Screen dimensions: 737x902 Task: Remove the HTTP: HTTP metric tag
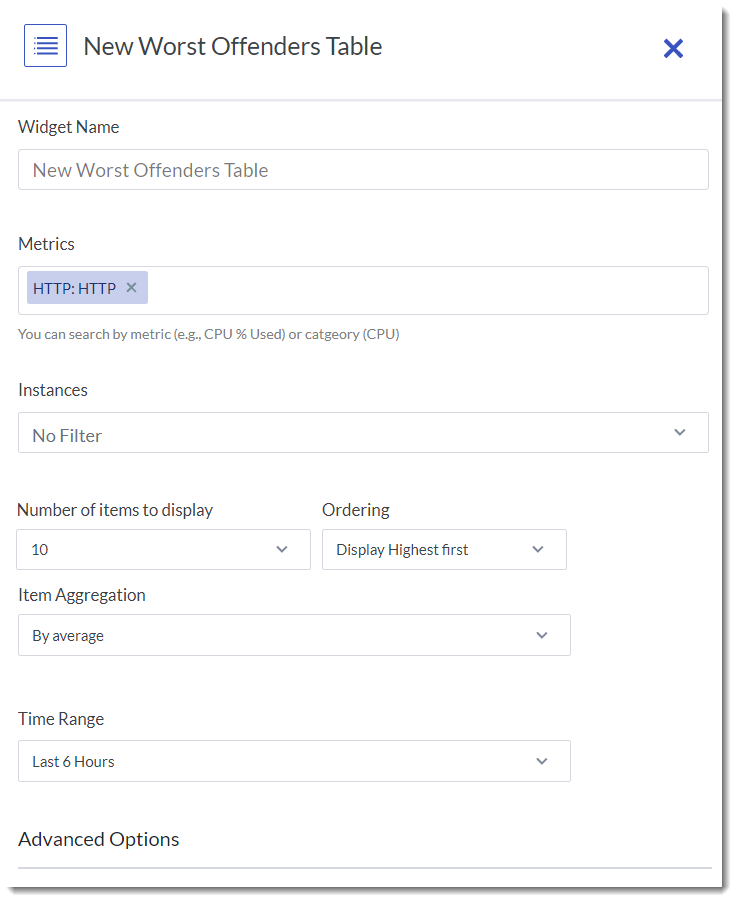tap(131, 288)
